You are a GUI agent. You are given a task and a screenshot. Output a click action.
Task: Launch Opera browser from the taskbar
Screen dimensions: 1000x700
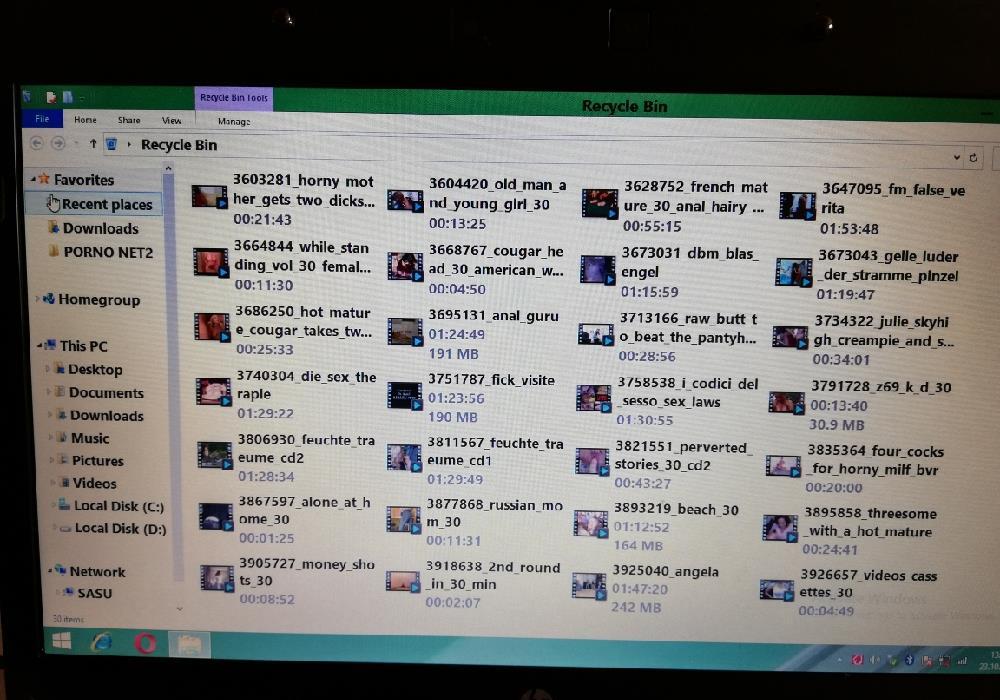pos(145,643)
